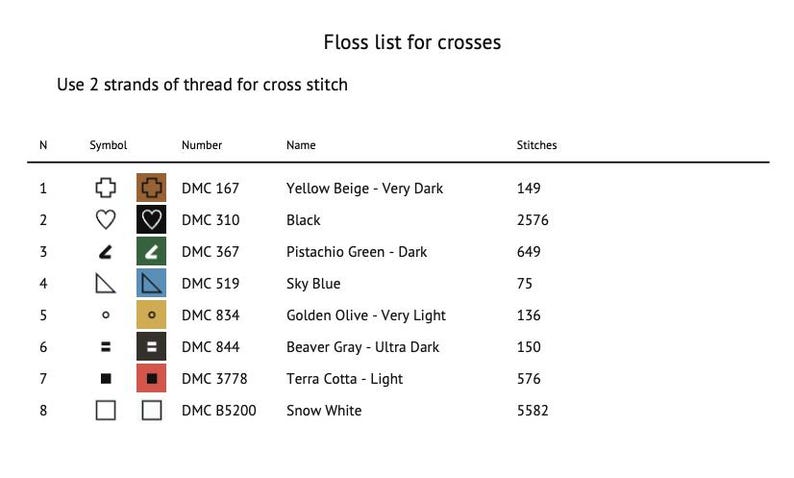Click the small circle symbol for DMC 834

click(105, 315)
